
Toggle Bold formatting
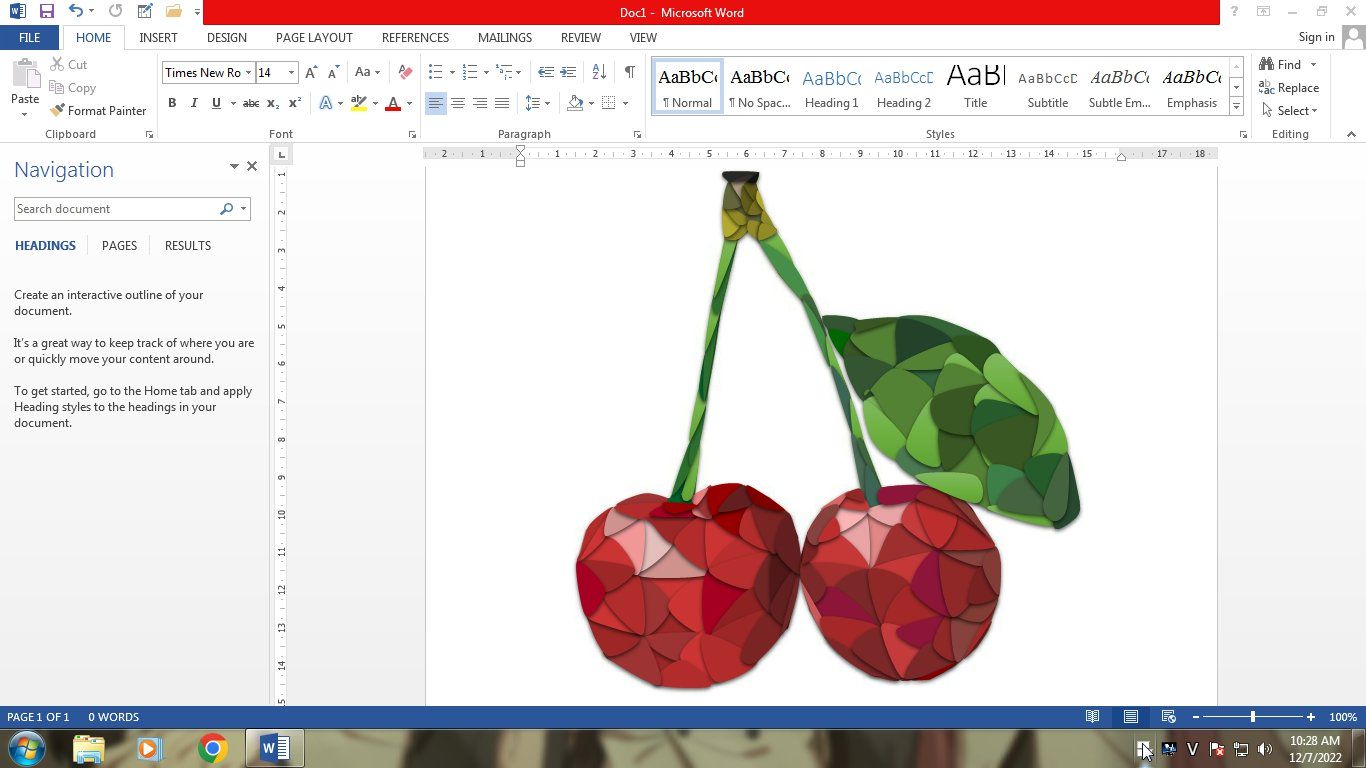(x=172, y=103)
